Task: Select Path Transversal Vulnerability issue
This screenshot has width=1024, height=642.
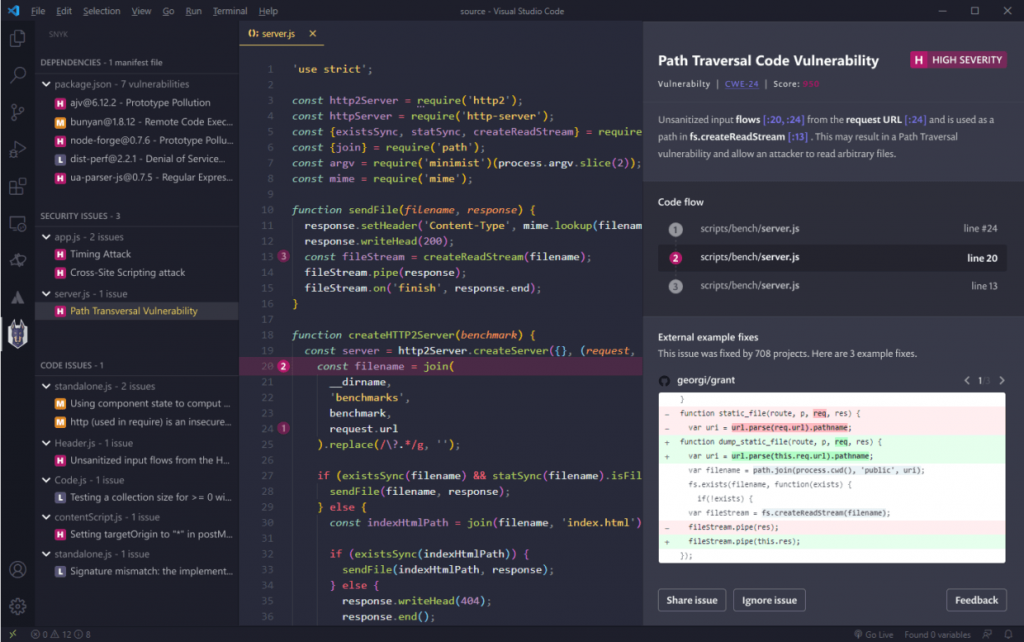Action: (x=137, y=311)
